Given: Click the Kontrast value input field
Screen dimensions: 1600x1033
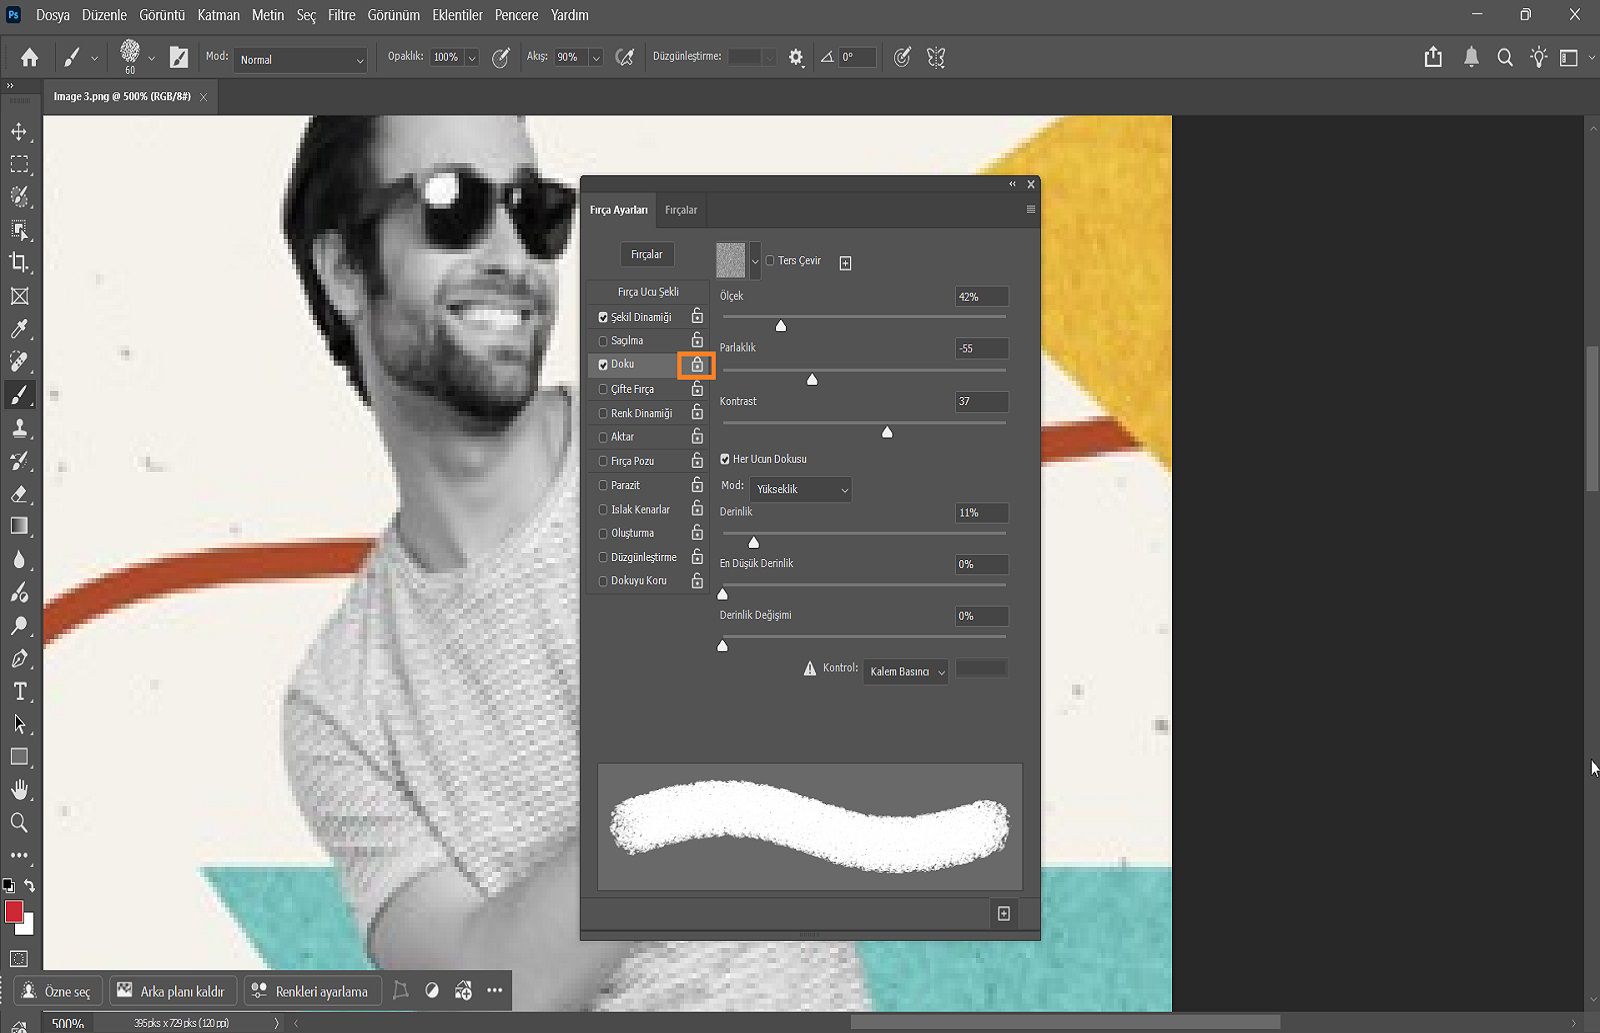Looking at the screenshot, I should [980, 402].
